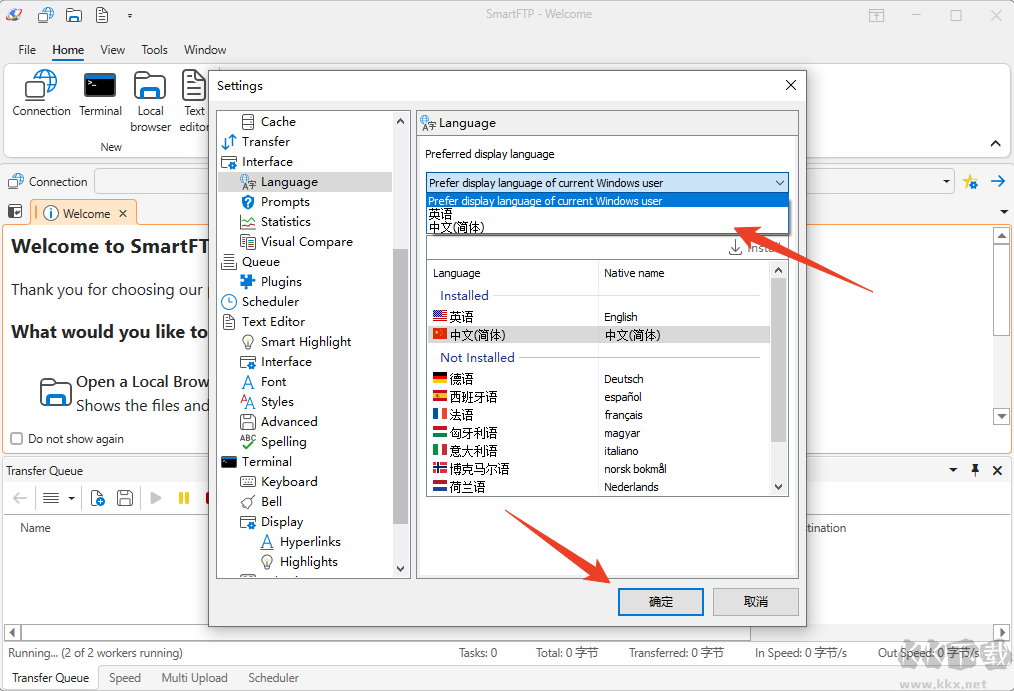Click the Connection address input field
This screenshot has width=1014, height=691.
coord(524,182)
